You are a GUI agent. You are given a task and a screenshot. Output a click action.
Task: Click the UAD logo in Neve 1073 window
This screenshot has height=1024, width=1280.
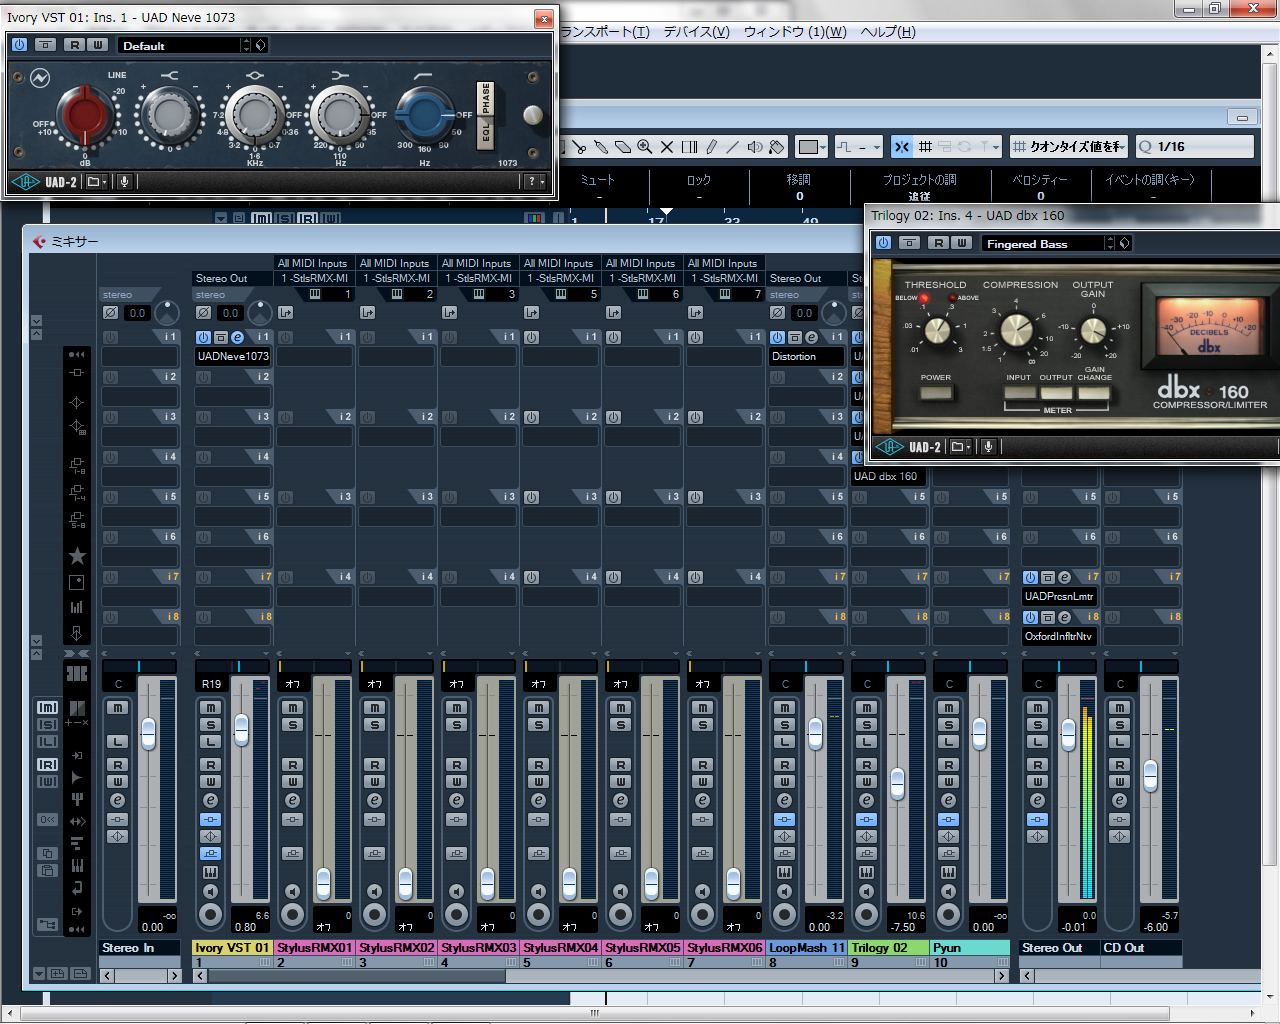pyautogui.click(x=26, y=182)
